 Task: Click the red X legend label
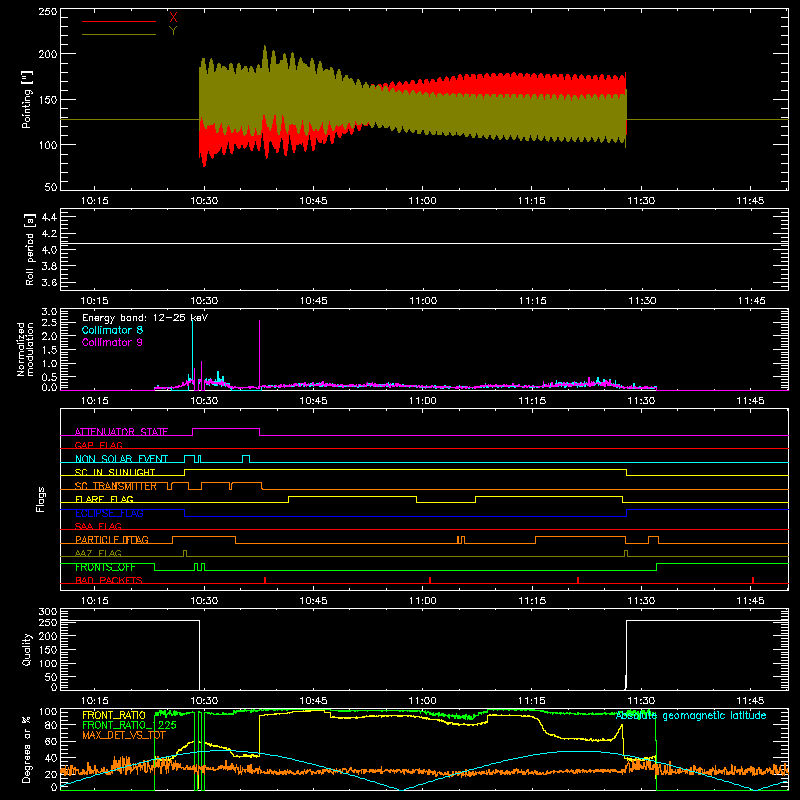pyautogui.click(x=173, y=17)
